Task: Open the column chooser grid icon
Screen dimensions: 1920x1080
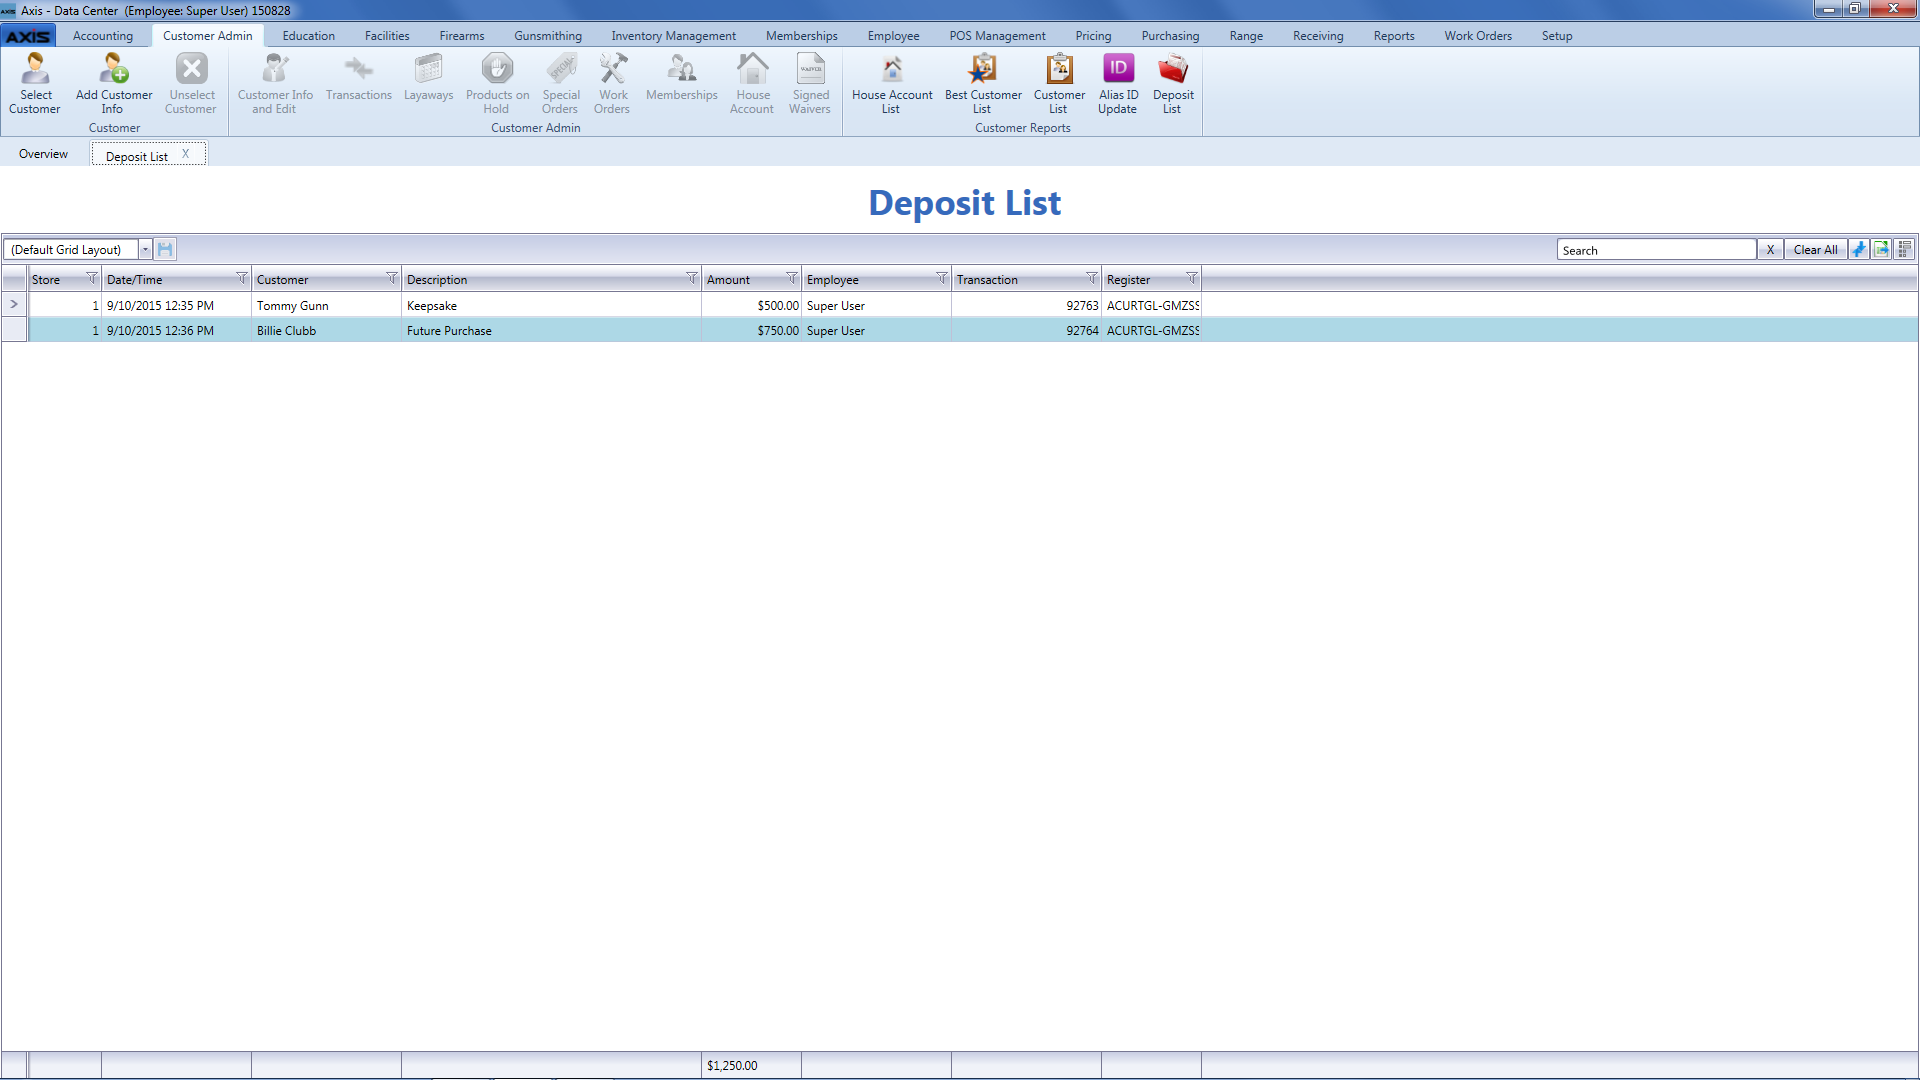Action: coord(1904,249)
